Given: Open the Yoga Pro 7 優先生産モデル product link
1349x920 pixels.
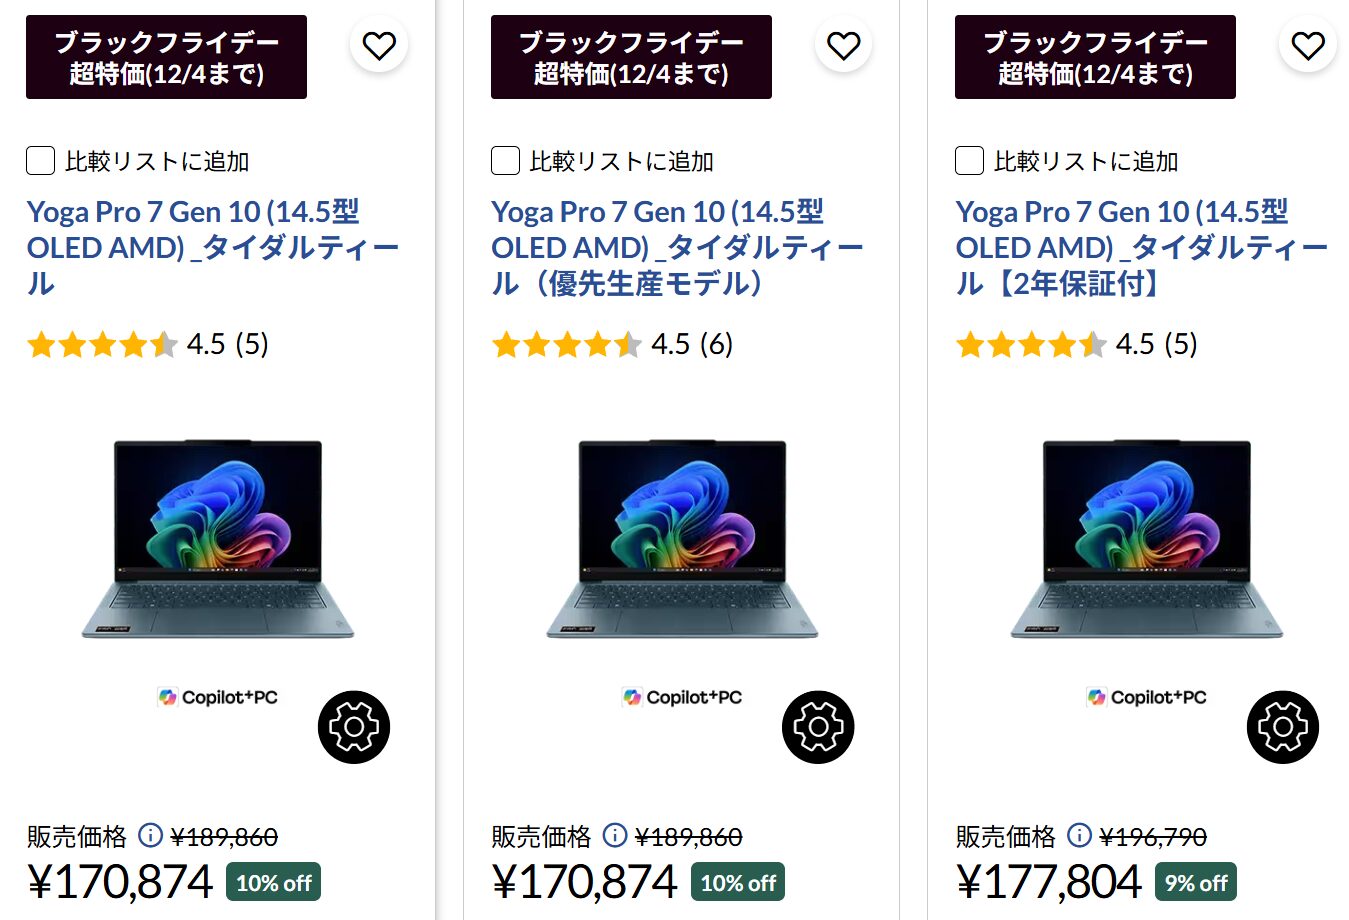Looking at the screenshot, I should coord(676,247).
